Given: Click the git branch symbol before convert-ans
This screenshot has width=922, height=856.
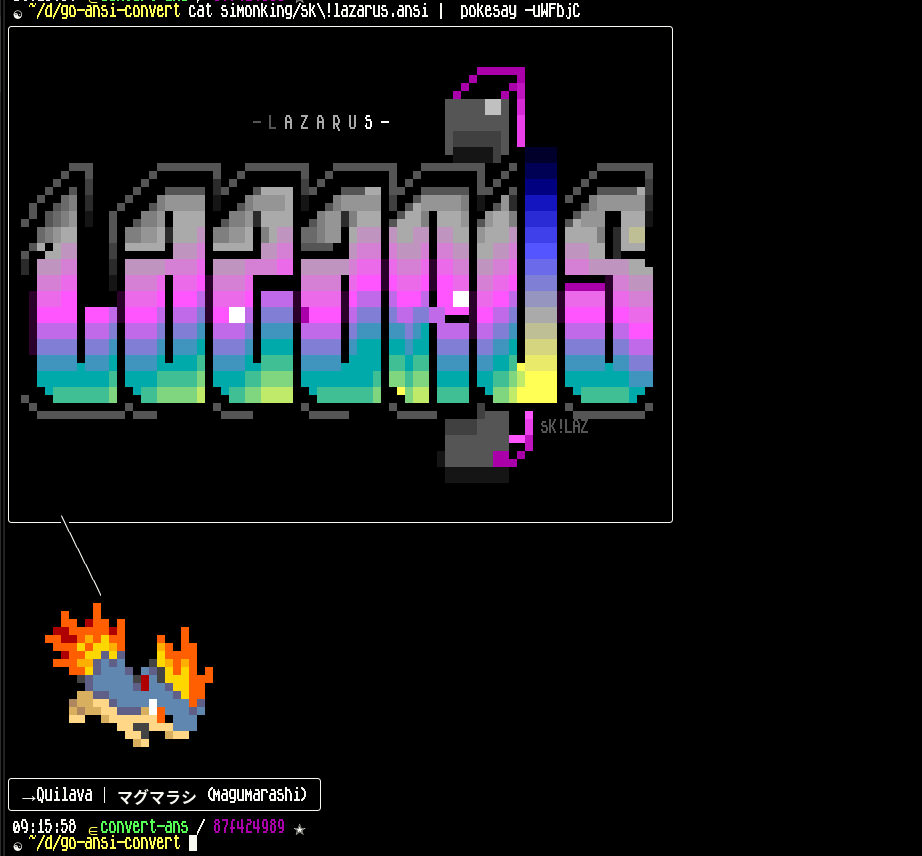Looking at the screenshot, I should 92,829.
